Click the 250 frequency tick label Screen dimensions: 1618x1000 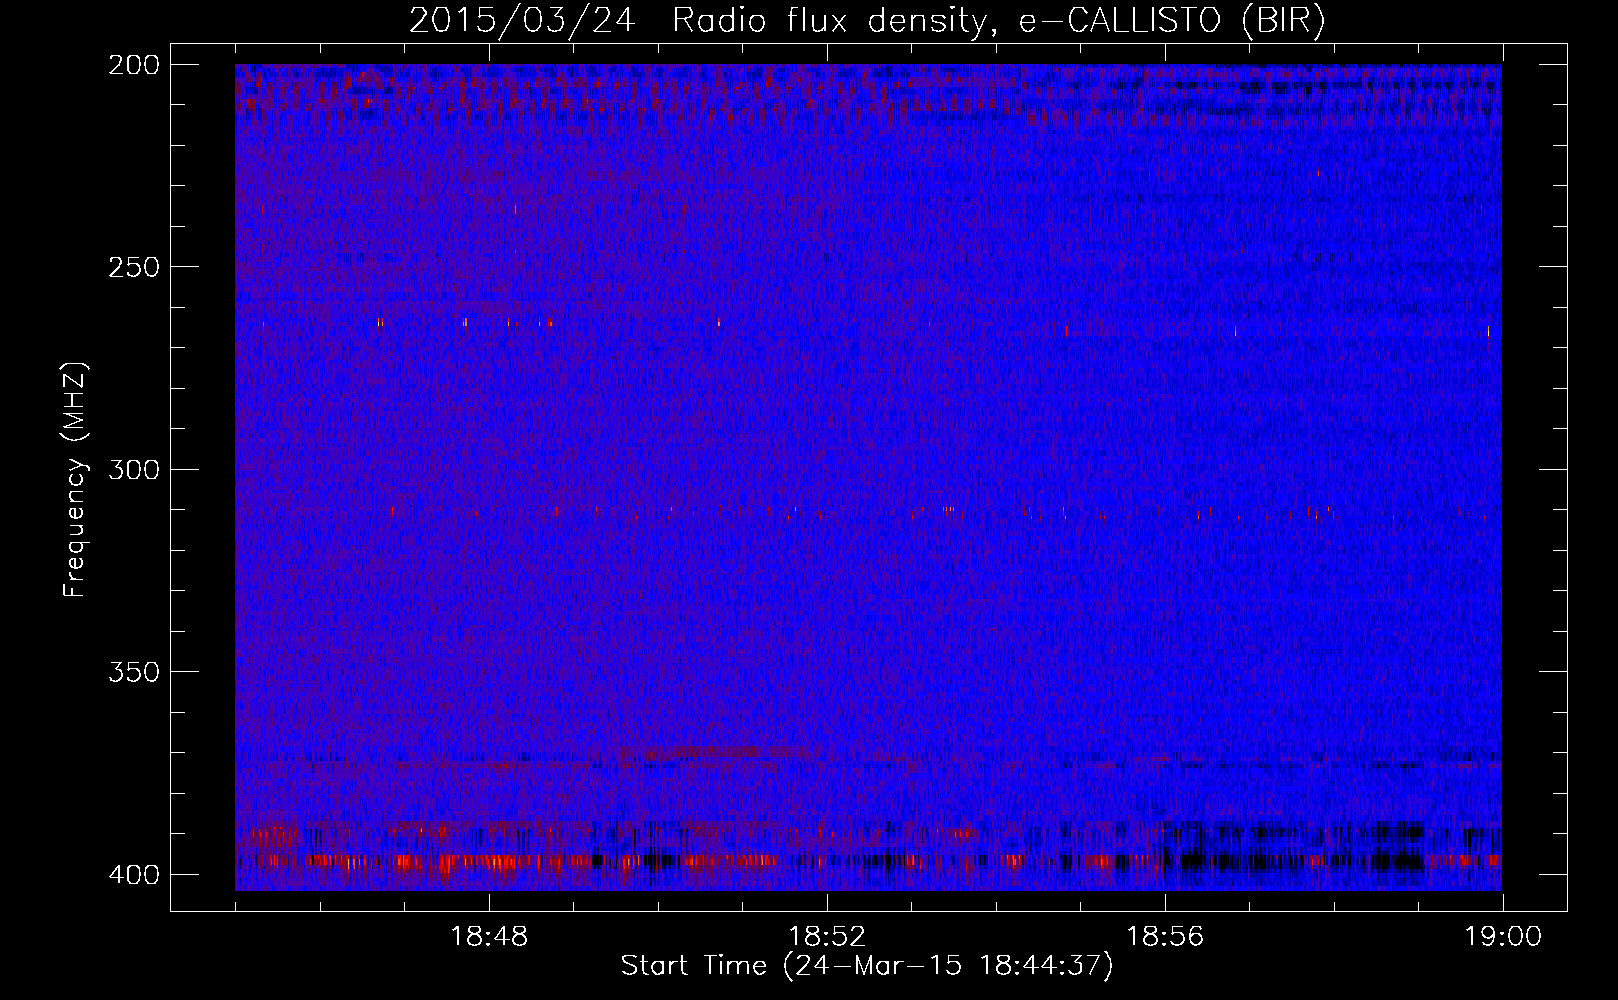[133, 267]
